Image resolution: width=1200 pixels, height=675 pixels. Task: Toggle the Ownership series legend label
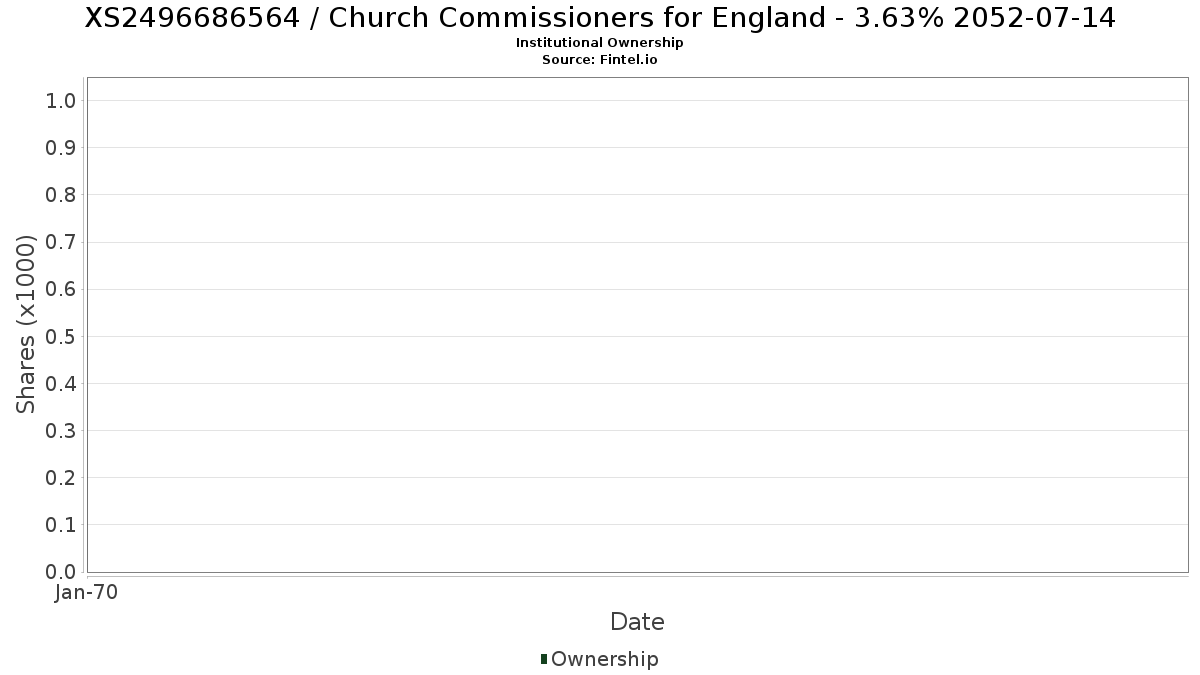604,659
